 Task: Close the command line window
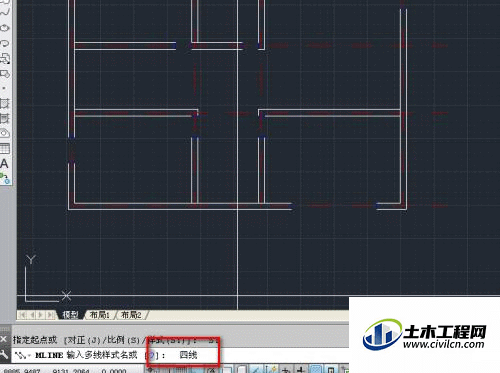(x=3, y=339)
